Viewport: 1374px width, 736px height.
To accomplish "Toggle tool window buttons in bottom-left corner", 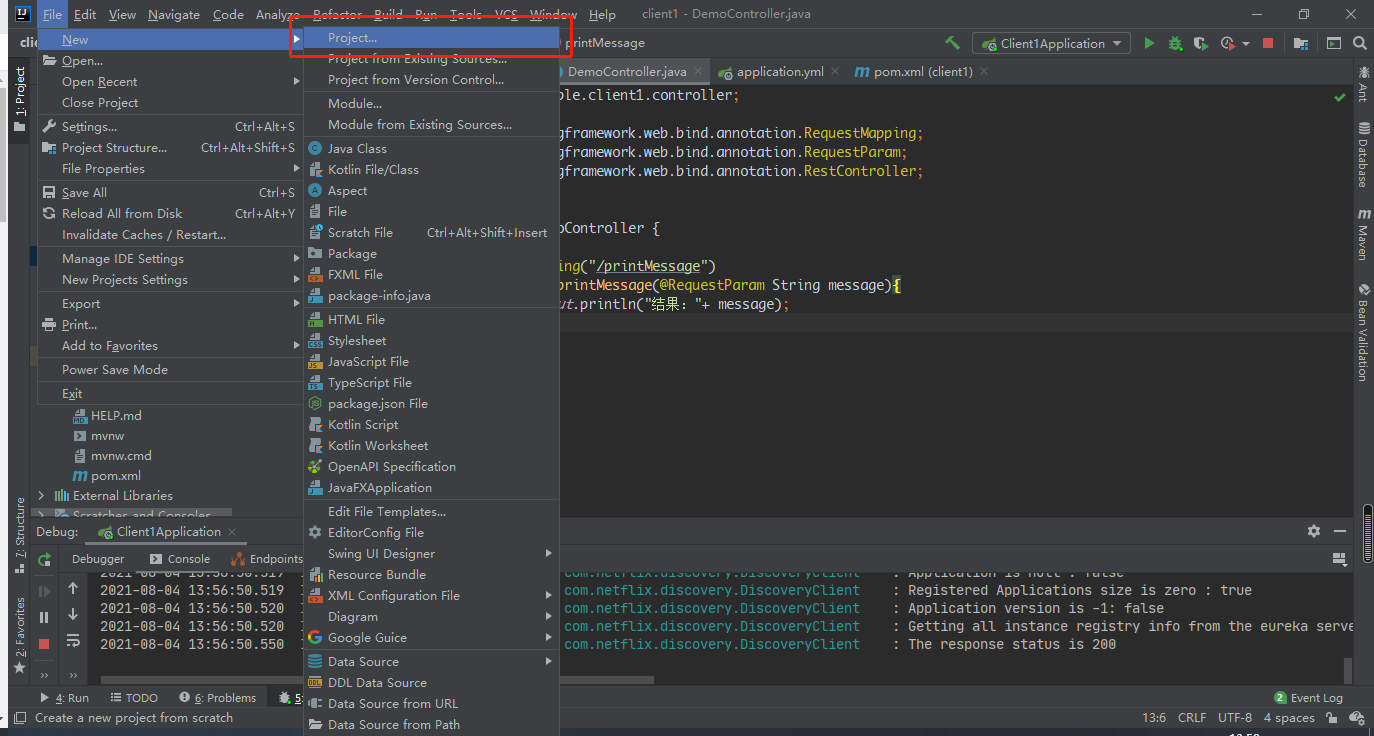I will pyautogui.click(x=18, y=718).
